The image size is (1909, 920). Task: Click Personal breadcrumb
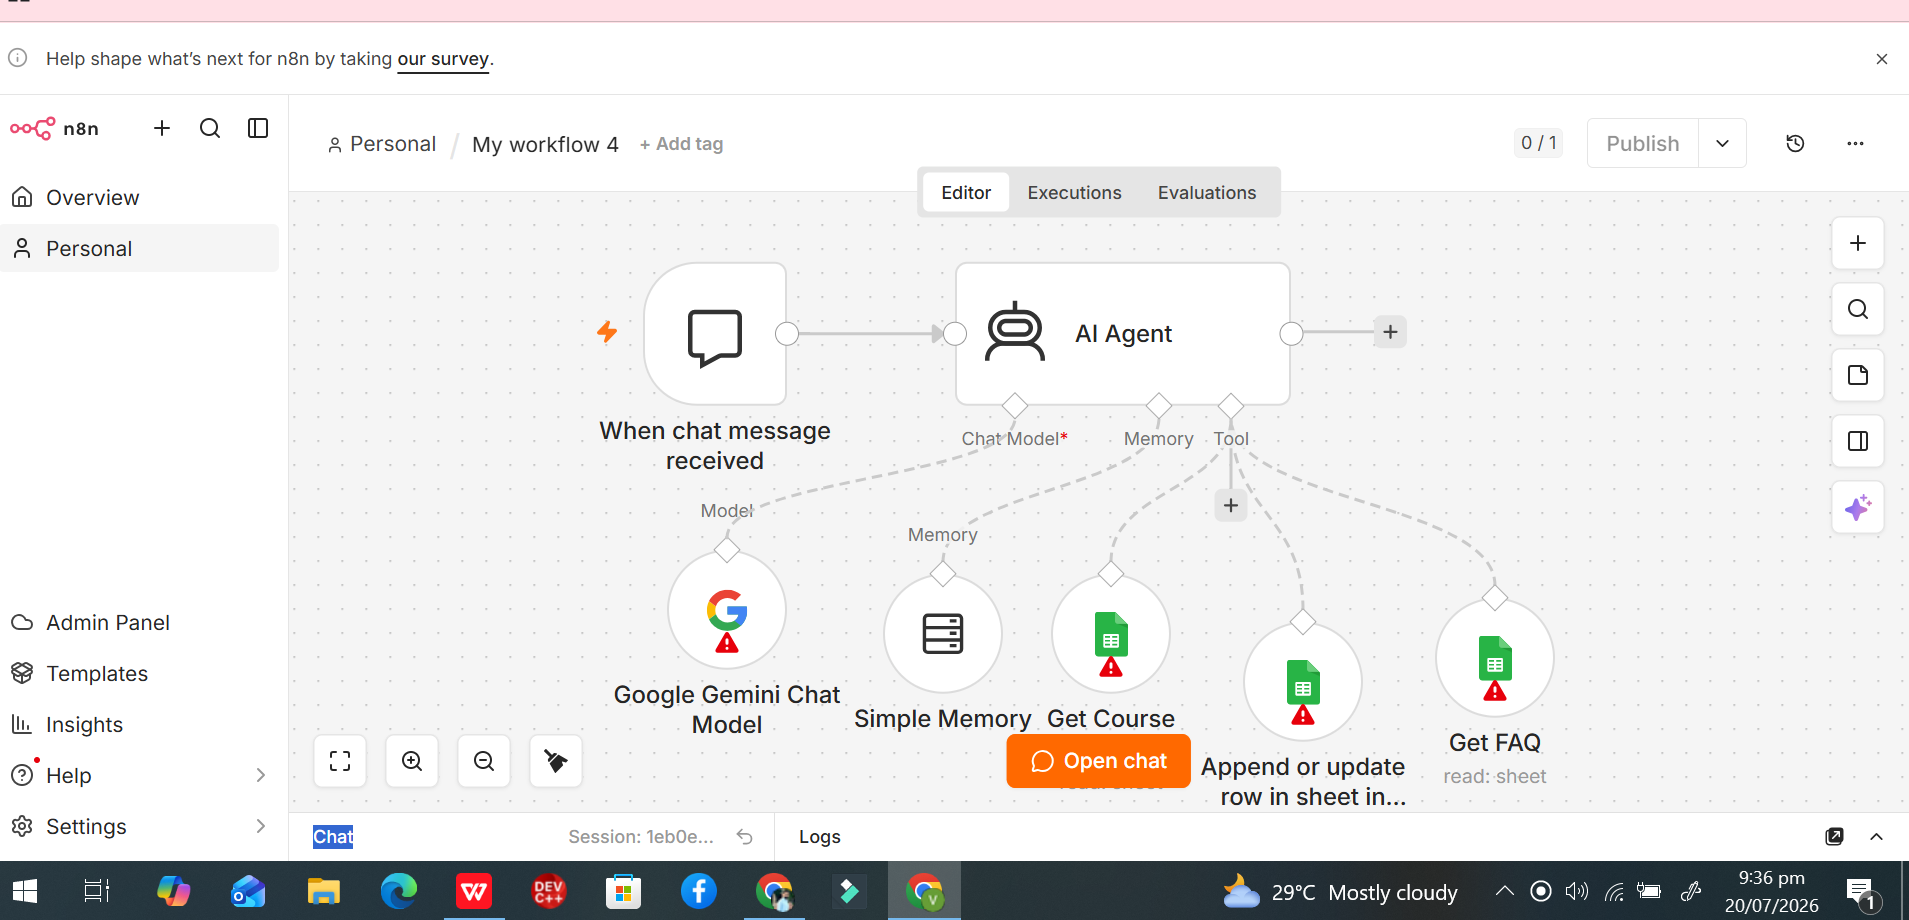click(382, 144)
